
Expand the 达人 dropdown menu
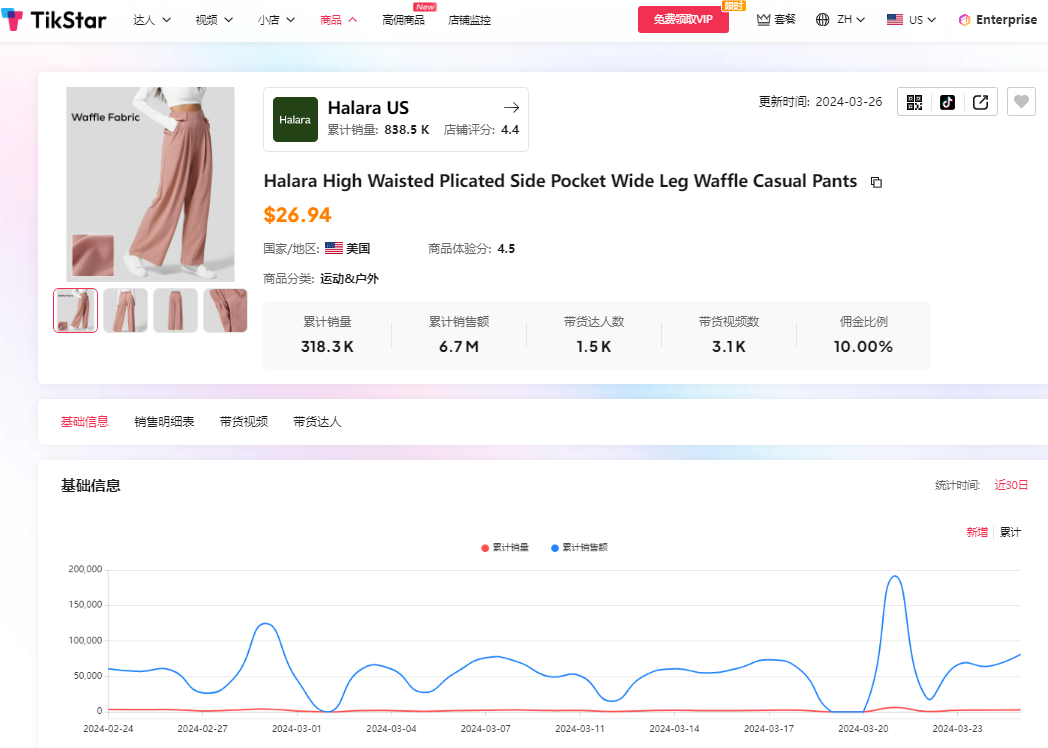click(x=152, y=20)
